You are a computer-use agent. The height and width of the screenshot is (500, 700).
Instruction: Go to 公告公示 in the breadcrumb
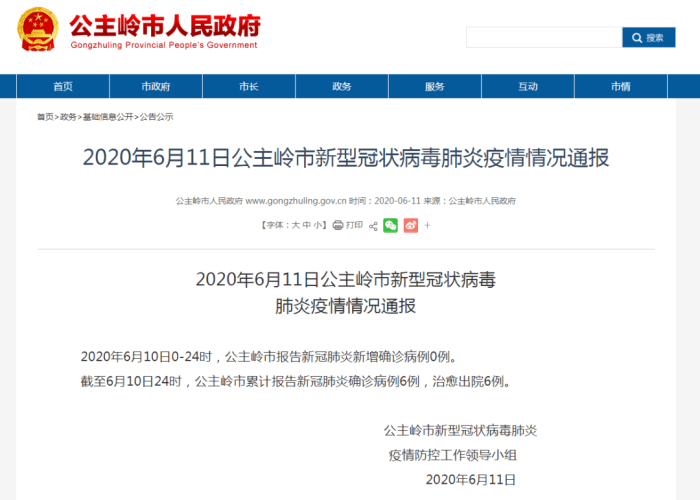point(156,117)
